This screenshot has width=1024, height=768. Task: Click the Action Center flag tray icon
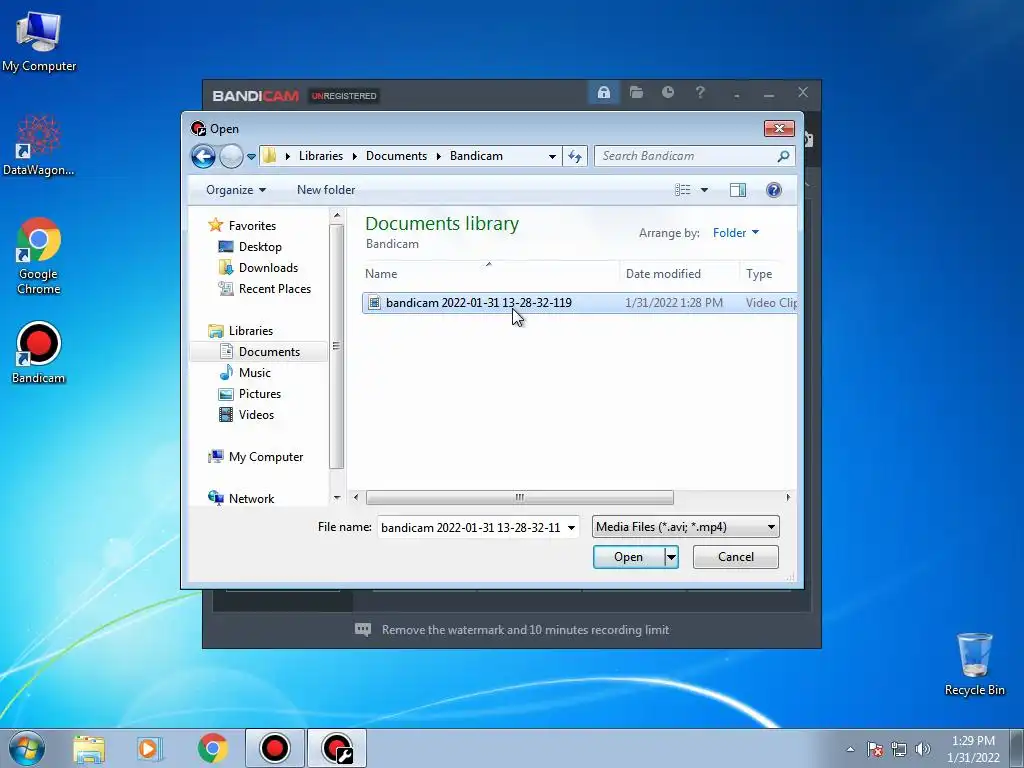coord(875,749)
